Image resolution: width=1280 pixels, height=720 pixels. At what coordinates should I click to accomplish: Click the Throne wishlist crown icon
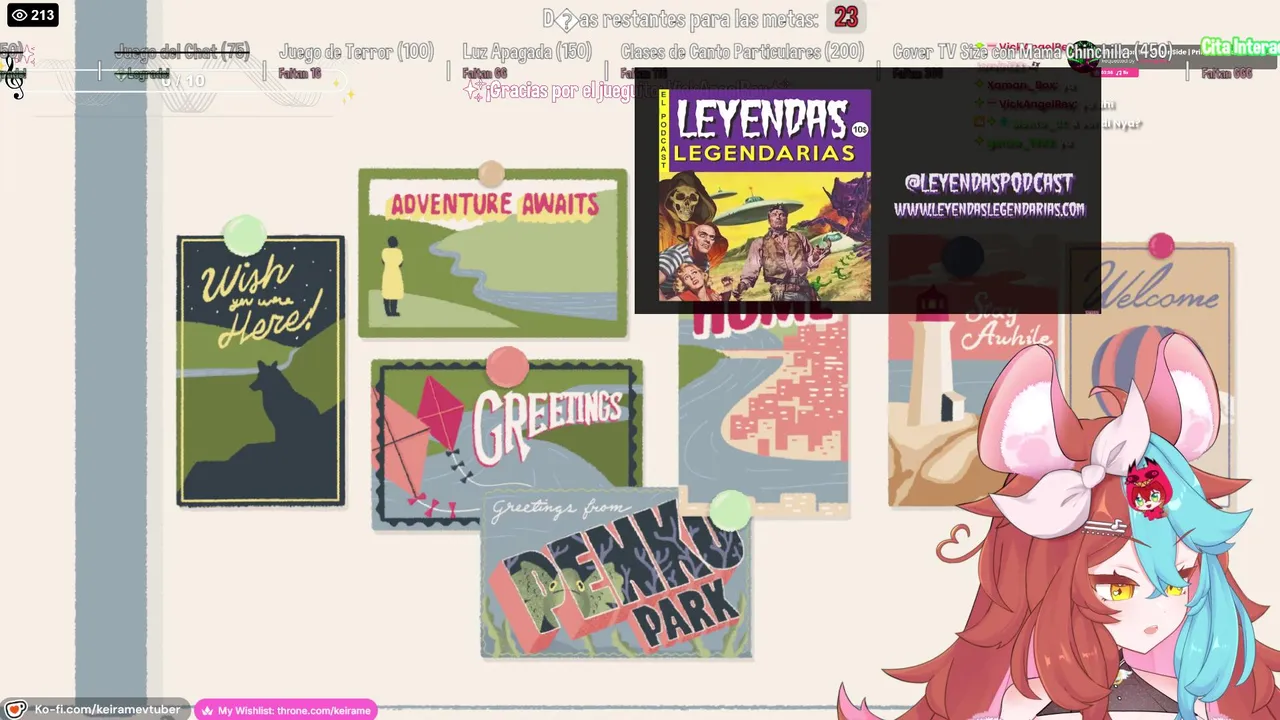click(207, 711)
